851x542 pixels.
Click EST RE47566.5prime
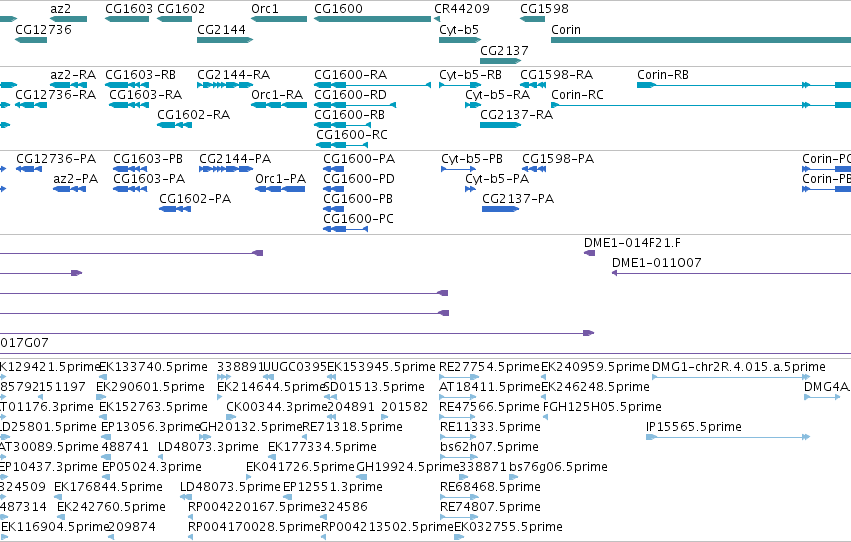click(458, 417)
